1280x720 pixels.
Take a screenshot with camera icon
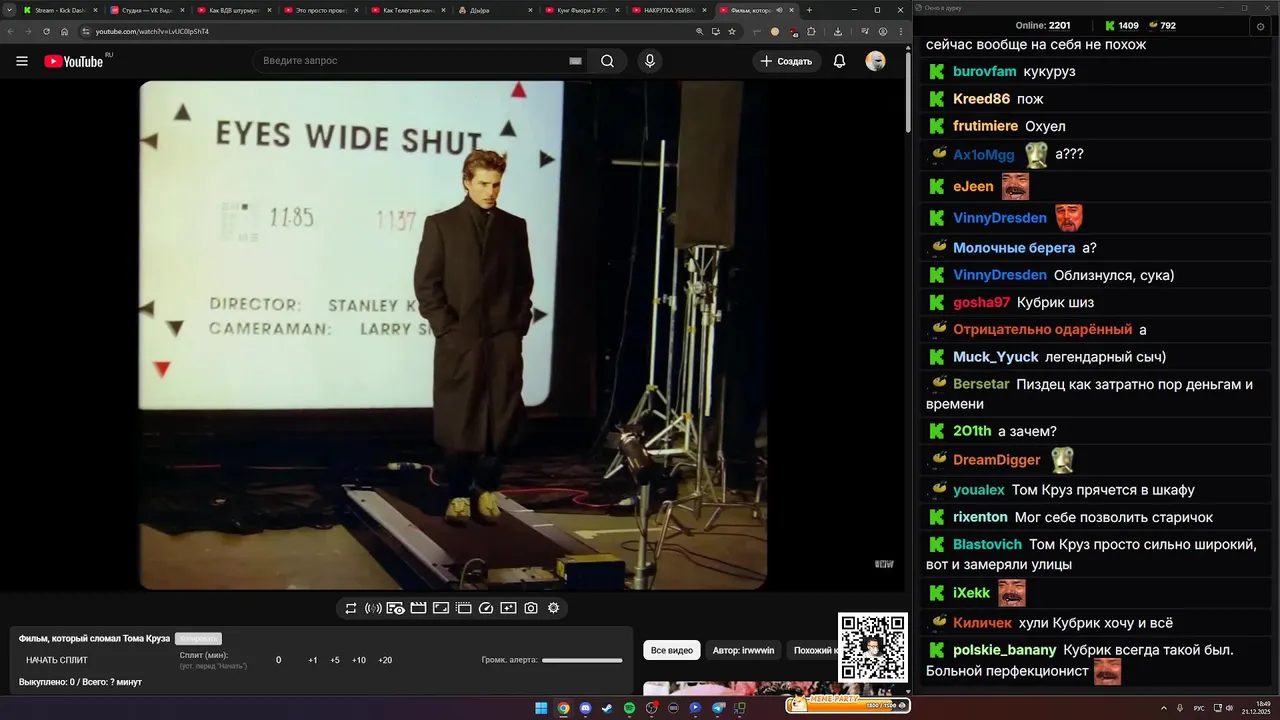[531, 608]
